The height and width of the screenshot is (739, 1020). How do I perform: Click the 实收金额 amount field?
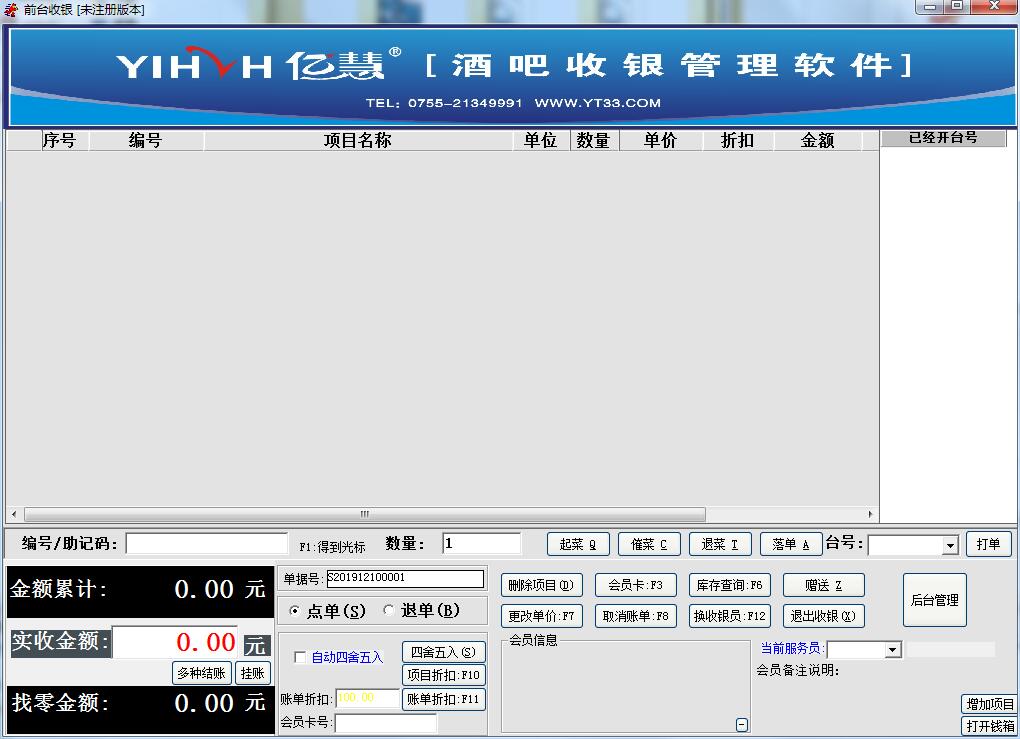pyautogui.click(x=175, y=642)
